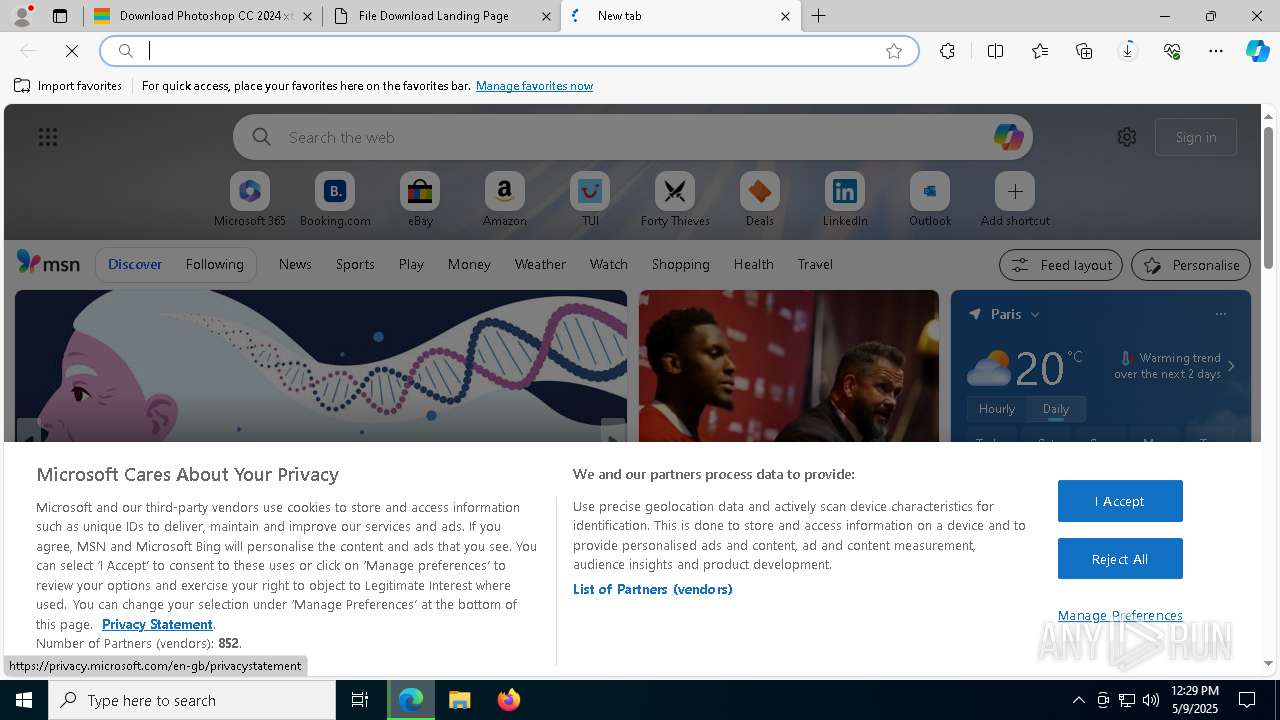
Task: Open the Weather category
Action: tap(540, 264)
